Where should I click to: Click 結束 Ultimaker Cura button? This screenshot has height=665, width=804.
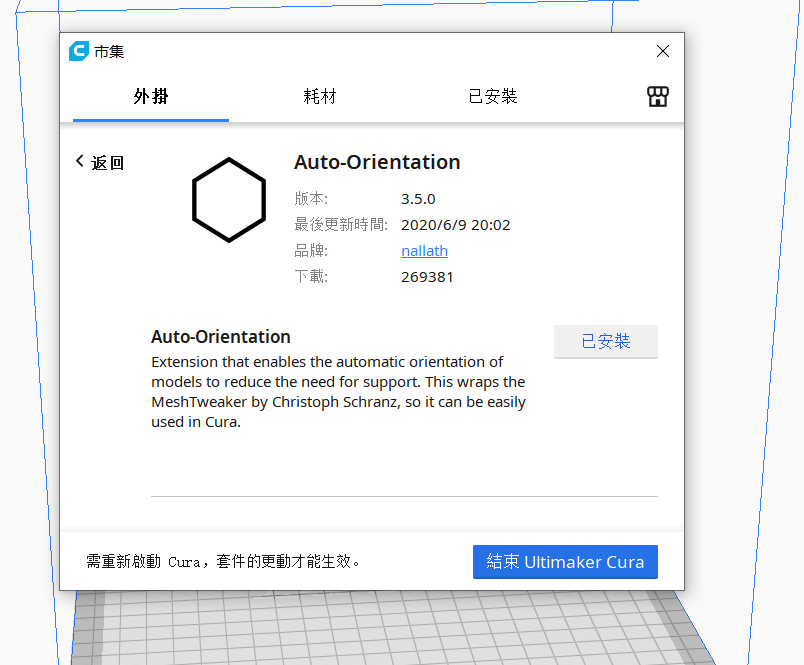tap(565, 562)
